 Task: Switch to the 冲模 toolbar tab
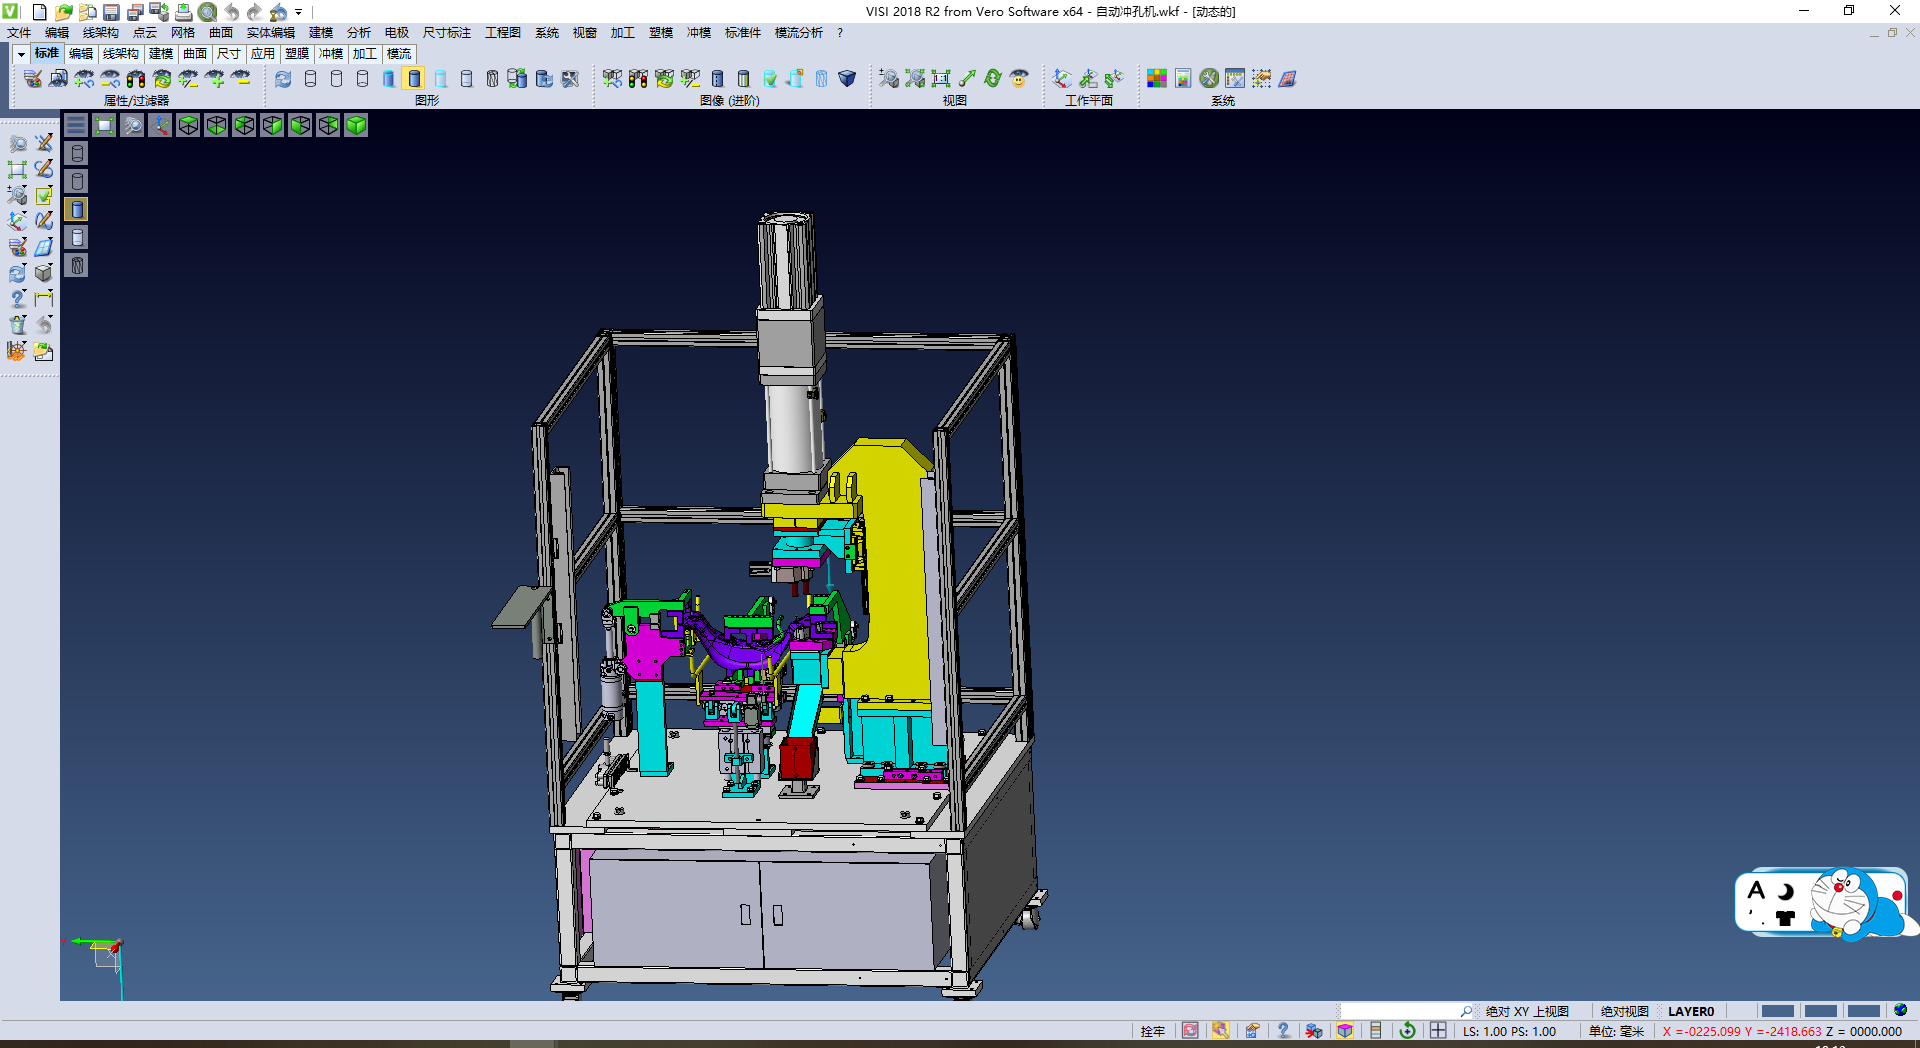(331, 54)
